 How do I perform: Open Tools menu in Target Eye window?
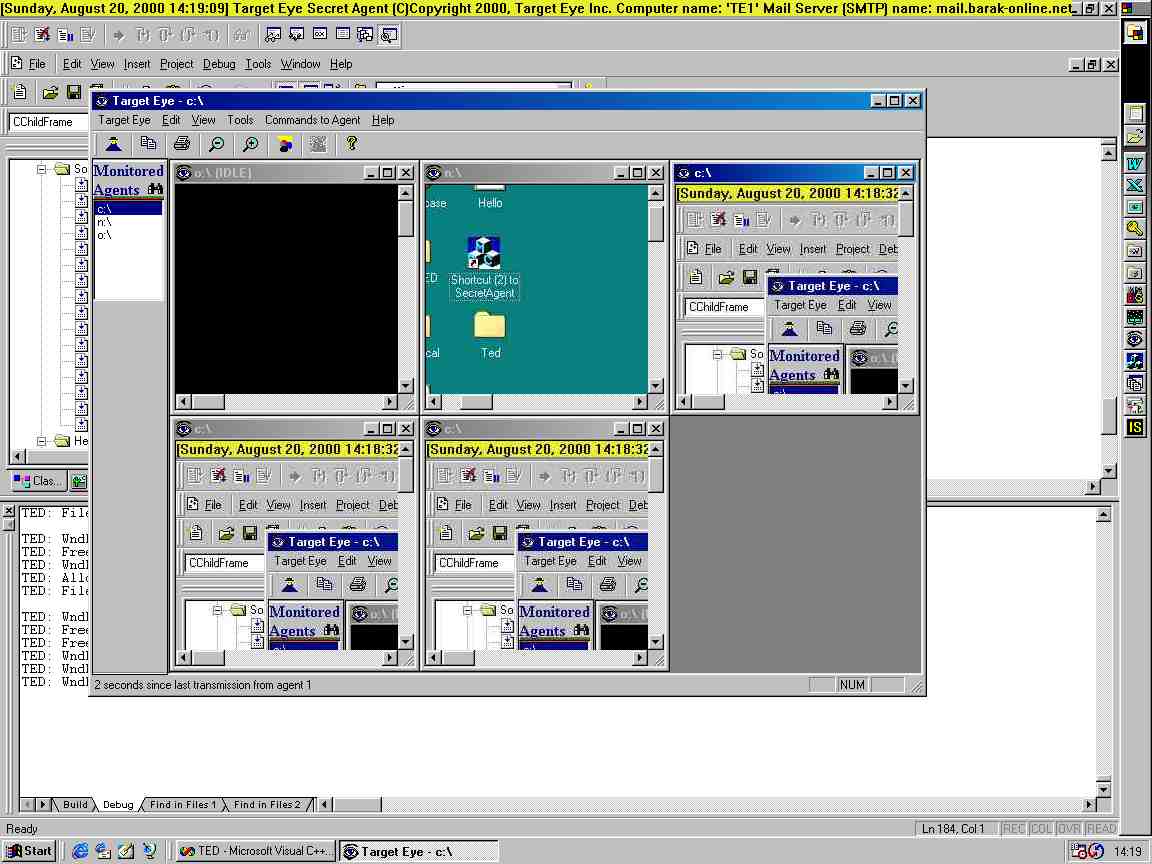240,120
